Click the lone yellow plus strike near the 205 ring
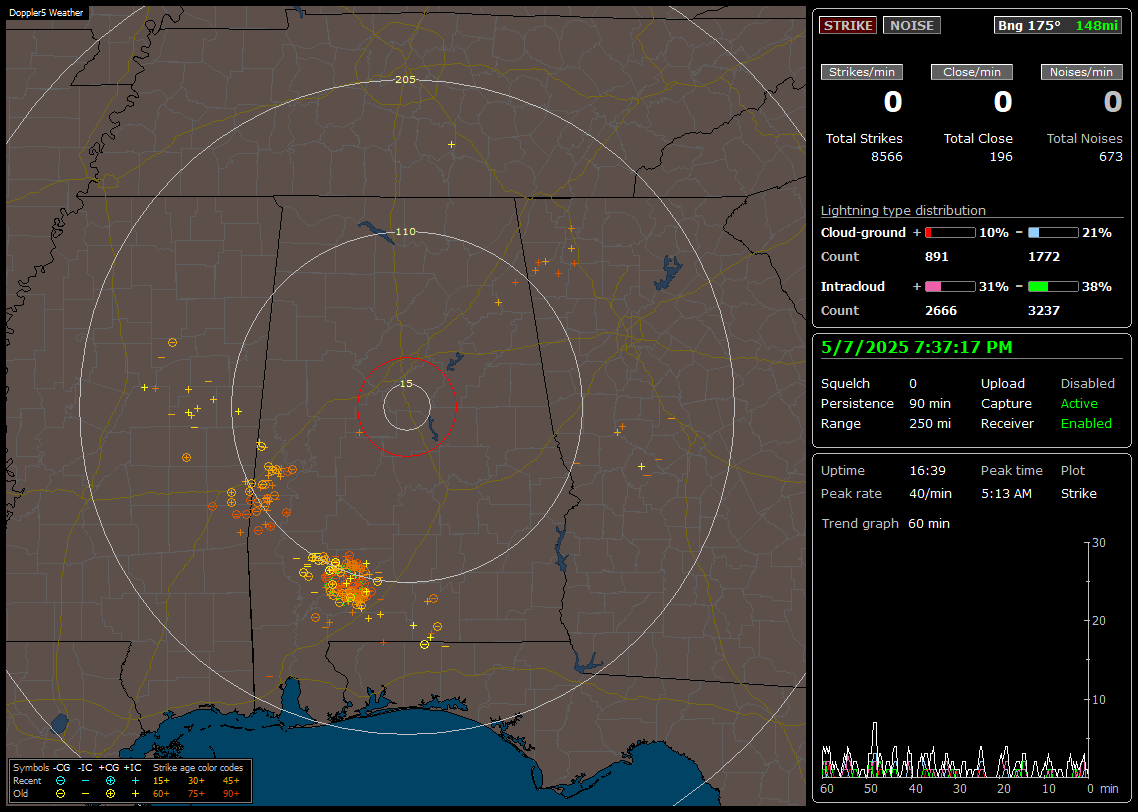The image size is (1138, 812). [x=451, y=145]
